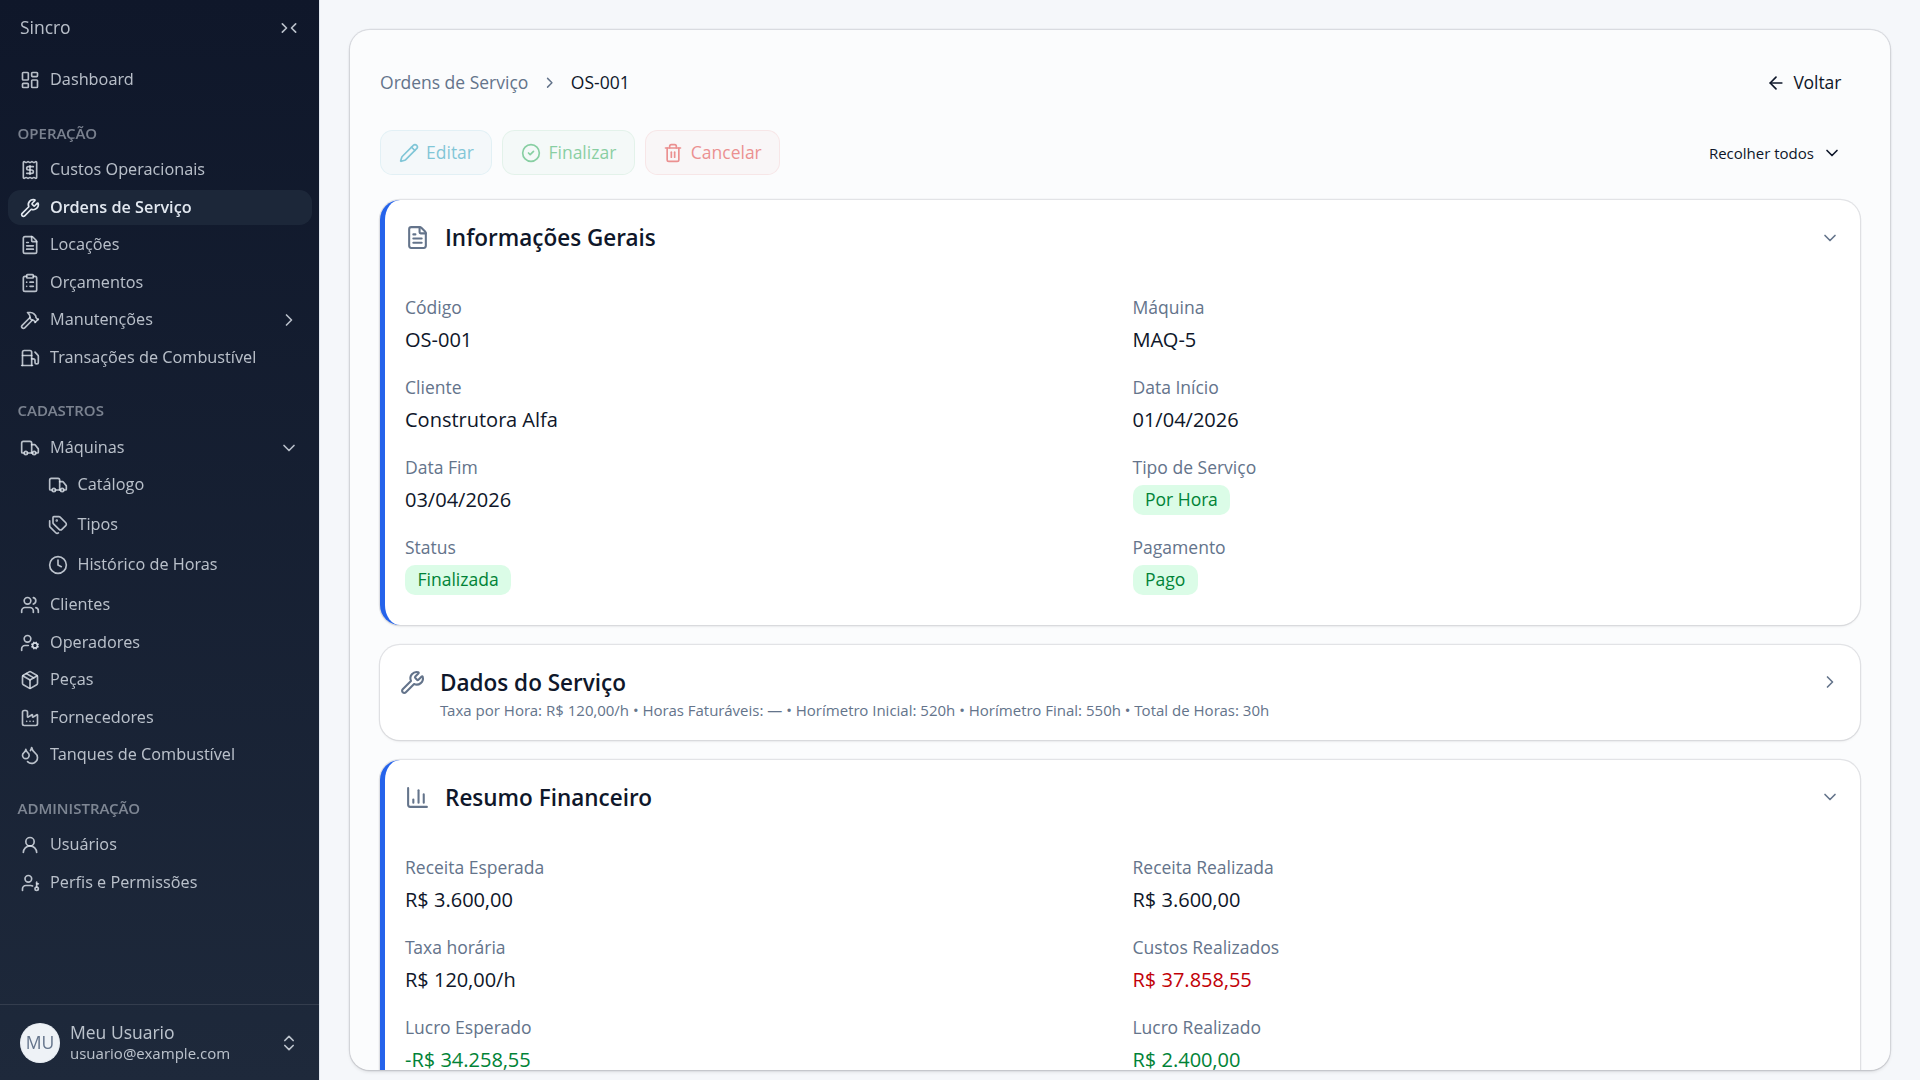Click the Construtora Alfa client name

click(481, 420)
